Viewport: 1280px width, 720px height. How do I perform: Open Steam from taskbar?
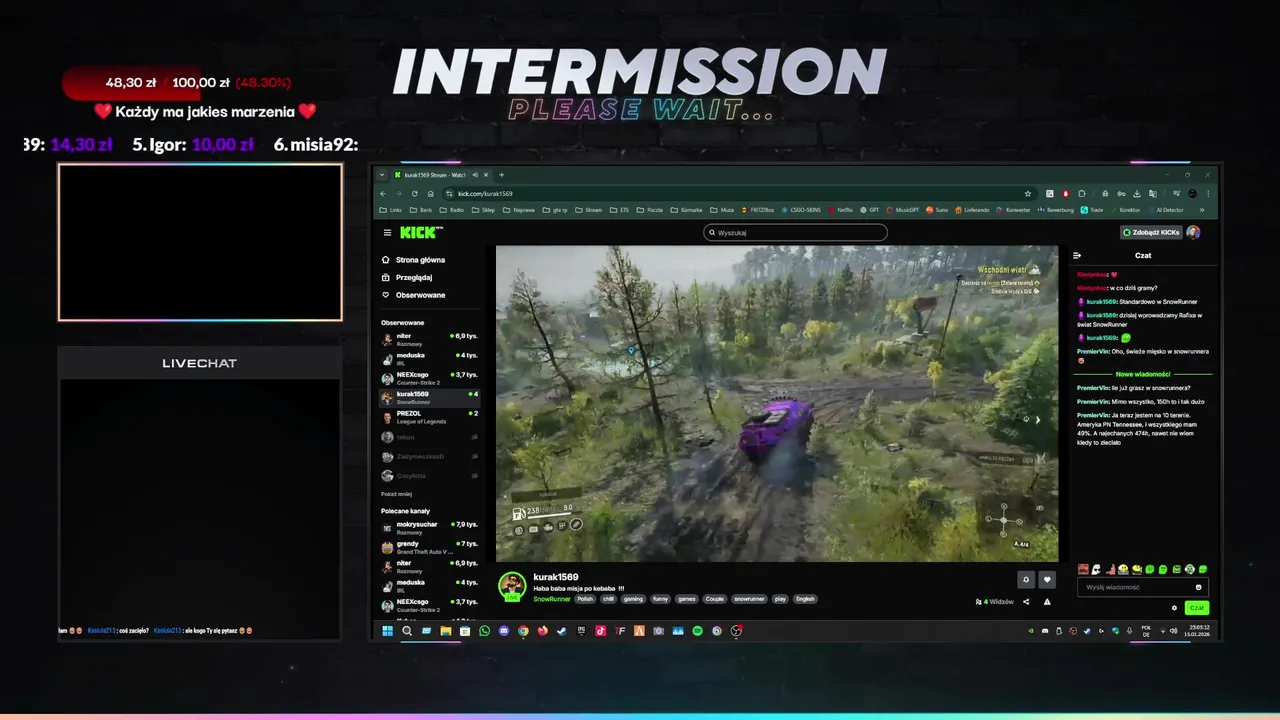562,631
